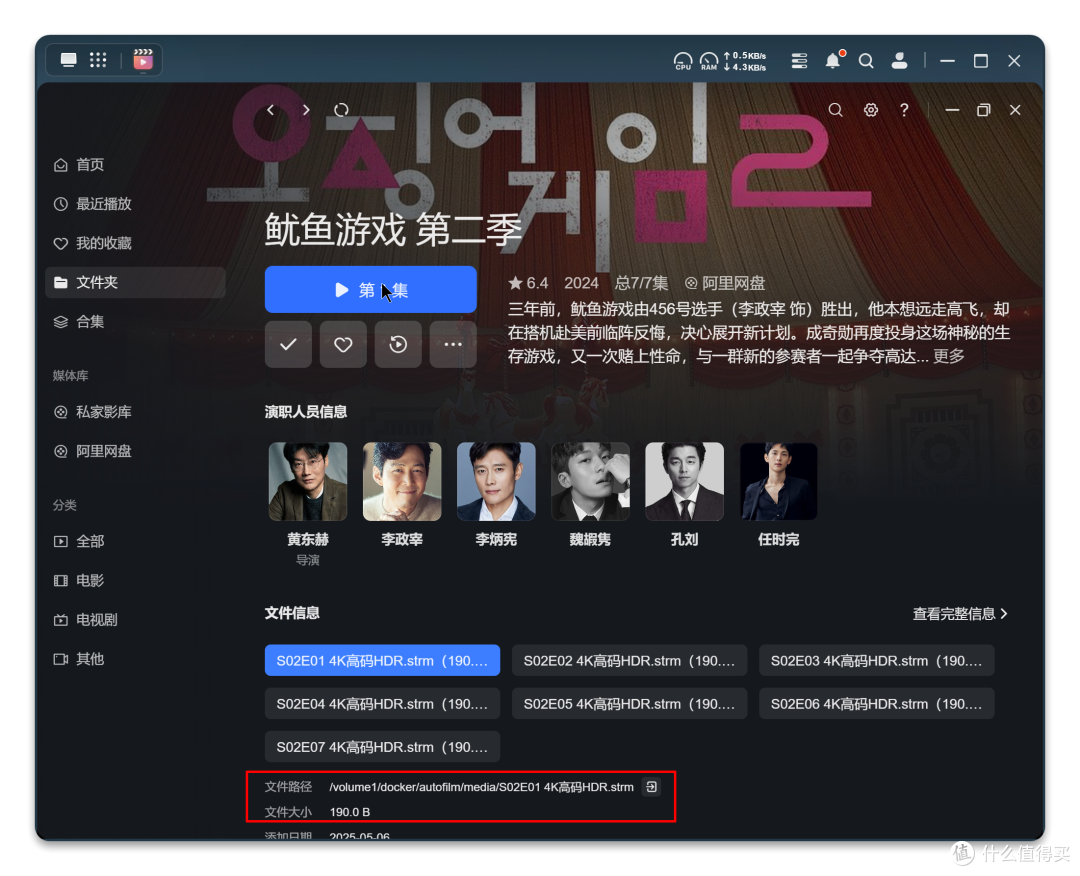1080x876 pixels.
Task: Show 其他 category
Action: coord(135,659)
